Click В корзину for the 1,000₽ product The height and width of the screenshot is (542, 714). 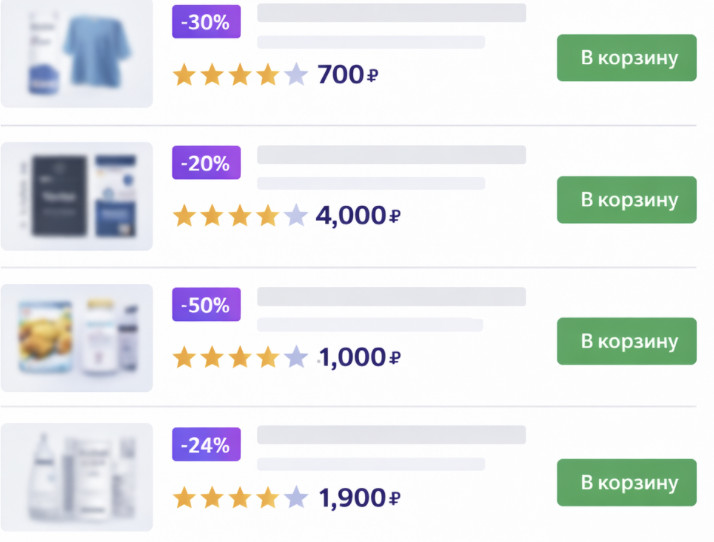click(x=626, y=341)
